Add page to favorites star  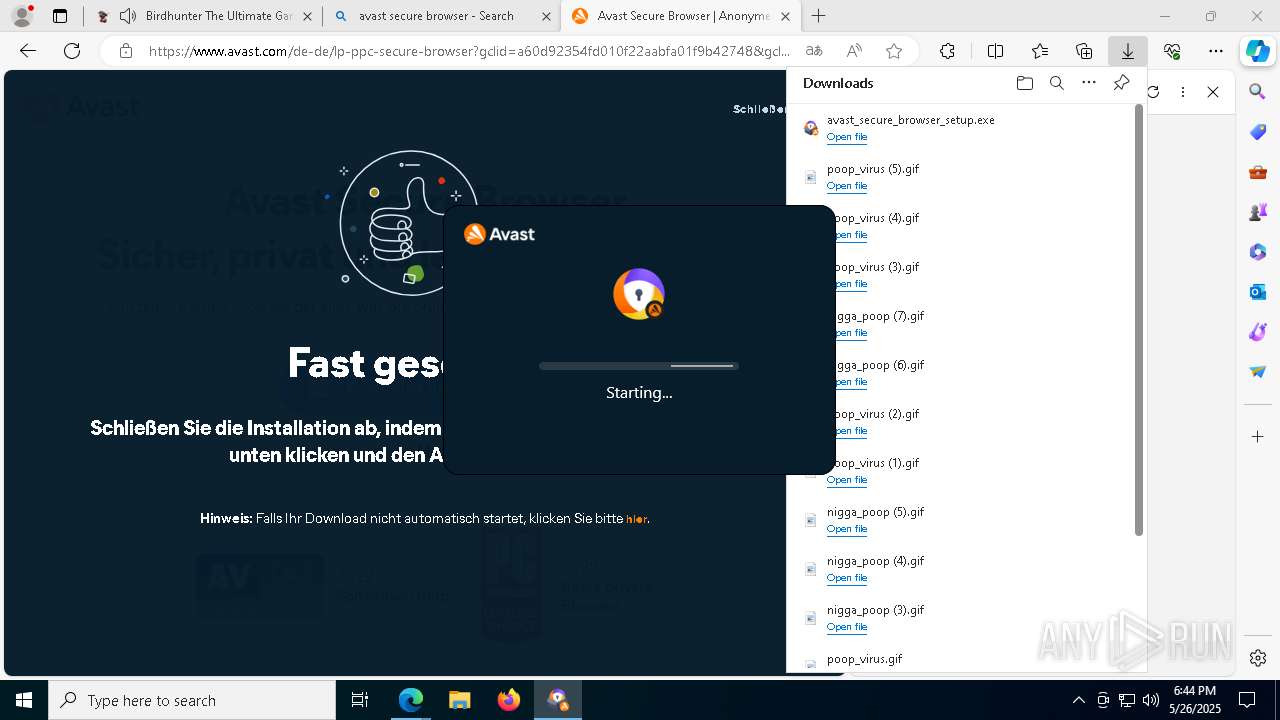894,51
